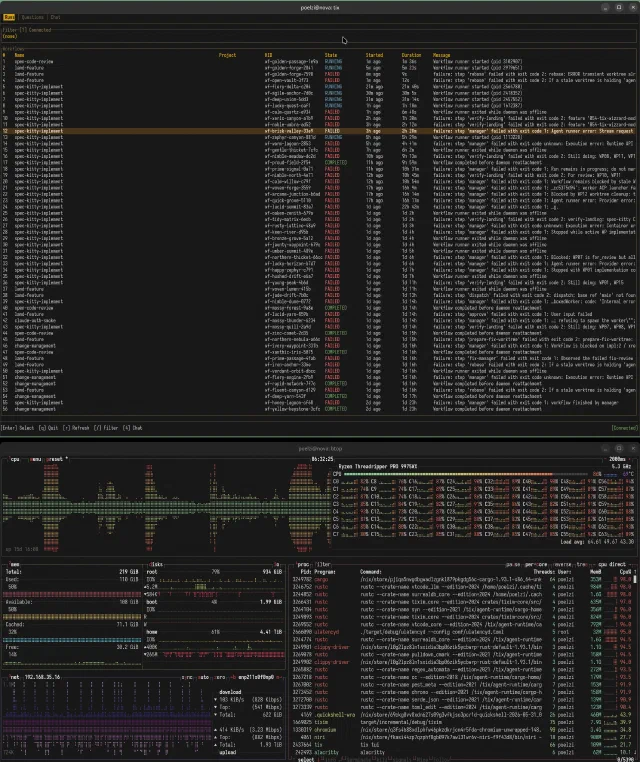Image resolution: width=640 pixels, height=762 pixels.
Task: Toggle reverse sorting in proc box
Action: tap(563, 565)
